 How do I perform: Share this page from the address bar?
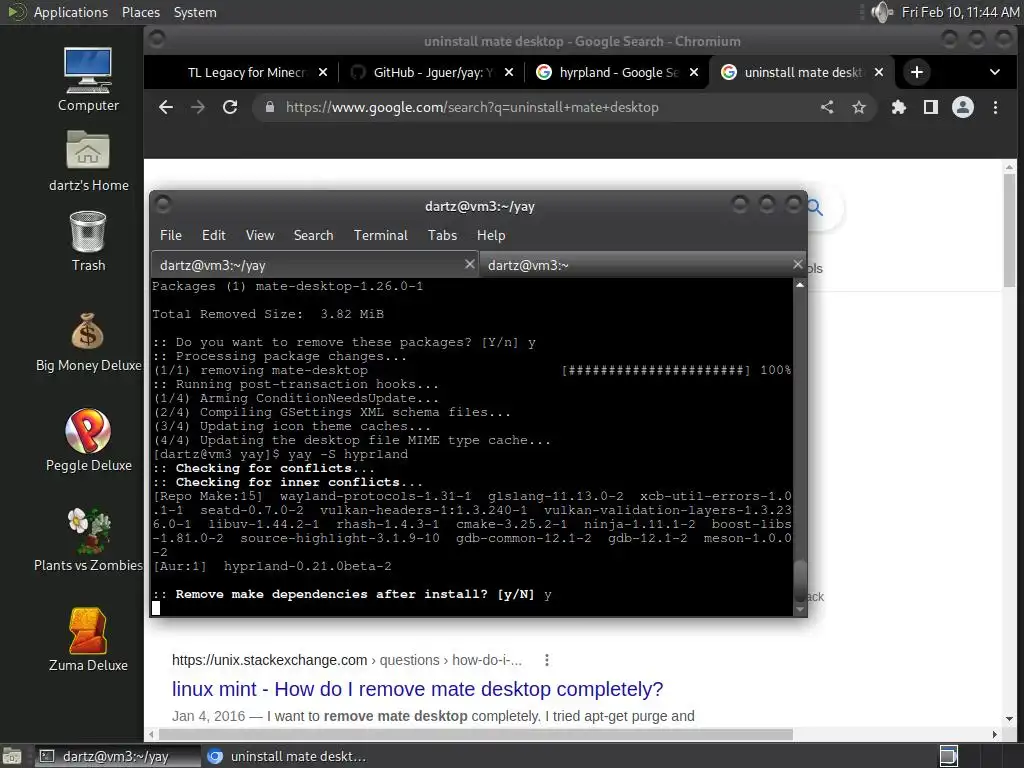pos(827,107)
